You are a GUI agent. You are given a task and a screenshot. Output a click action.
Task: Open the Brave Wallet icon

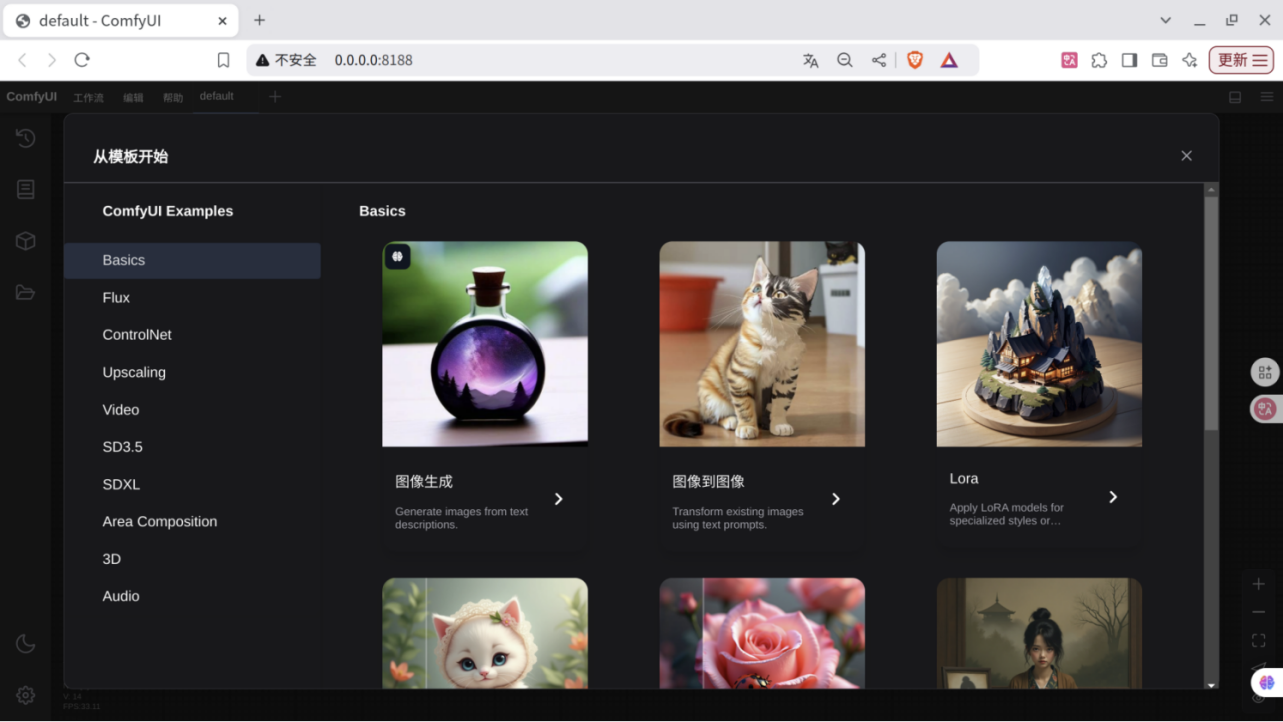click(x=1159, y=60)
